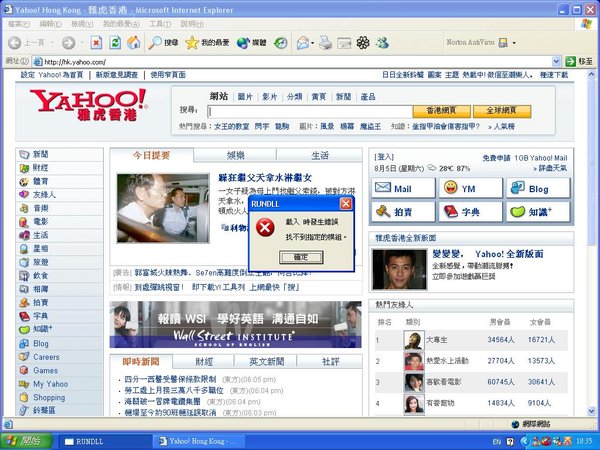Click the Games icon in left sidebar

click(24, 370)
